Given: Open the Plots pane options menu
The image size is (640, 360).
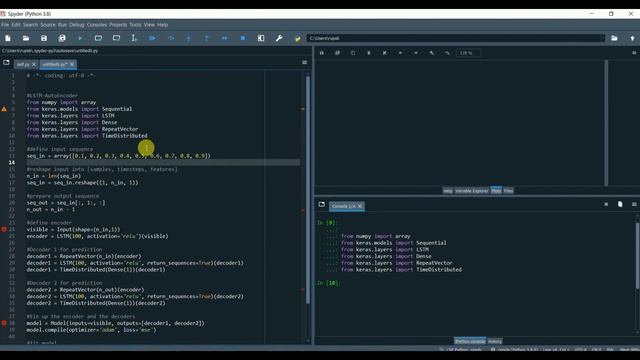Looking at the screenshot, I should (634, 53).
